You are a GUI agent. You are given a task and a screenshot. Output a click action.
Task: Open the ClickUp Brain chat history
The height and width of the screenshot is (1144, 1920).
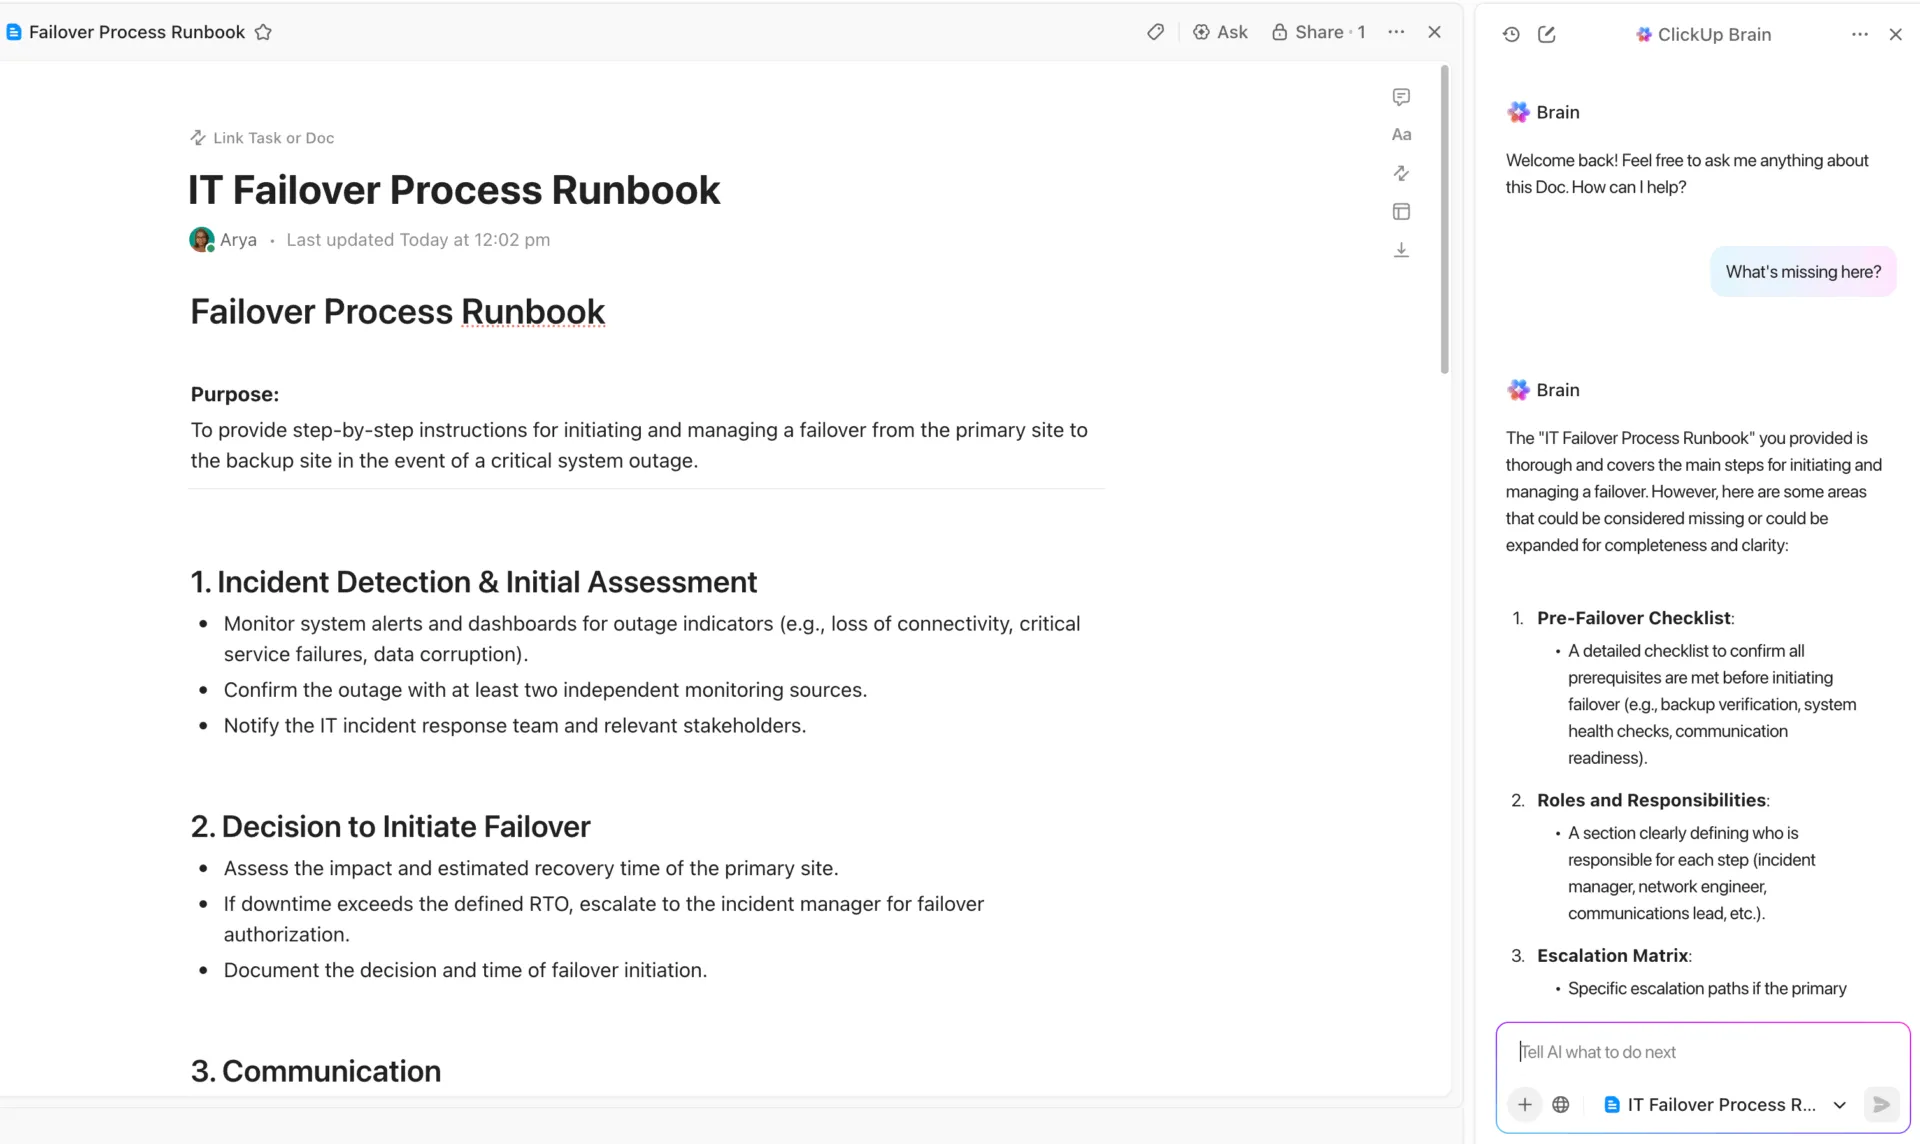coord(1511,34)
